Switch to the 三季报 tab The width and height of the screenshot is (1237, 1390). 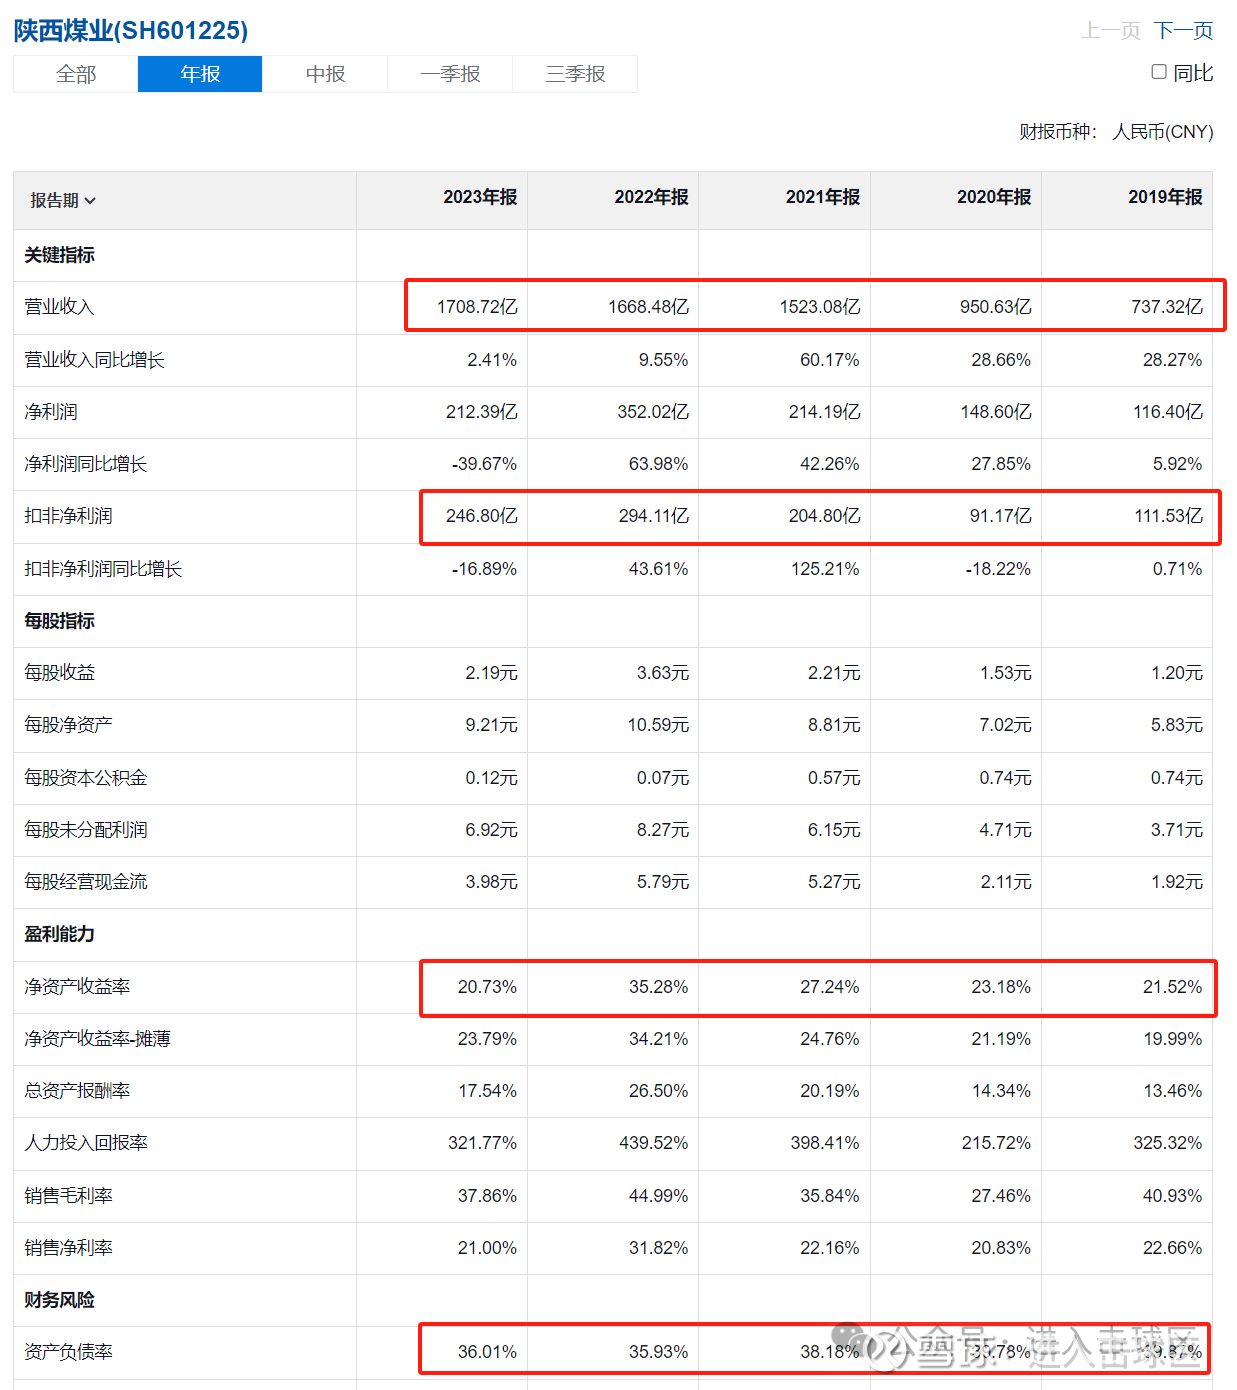[x=575, y=74]
